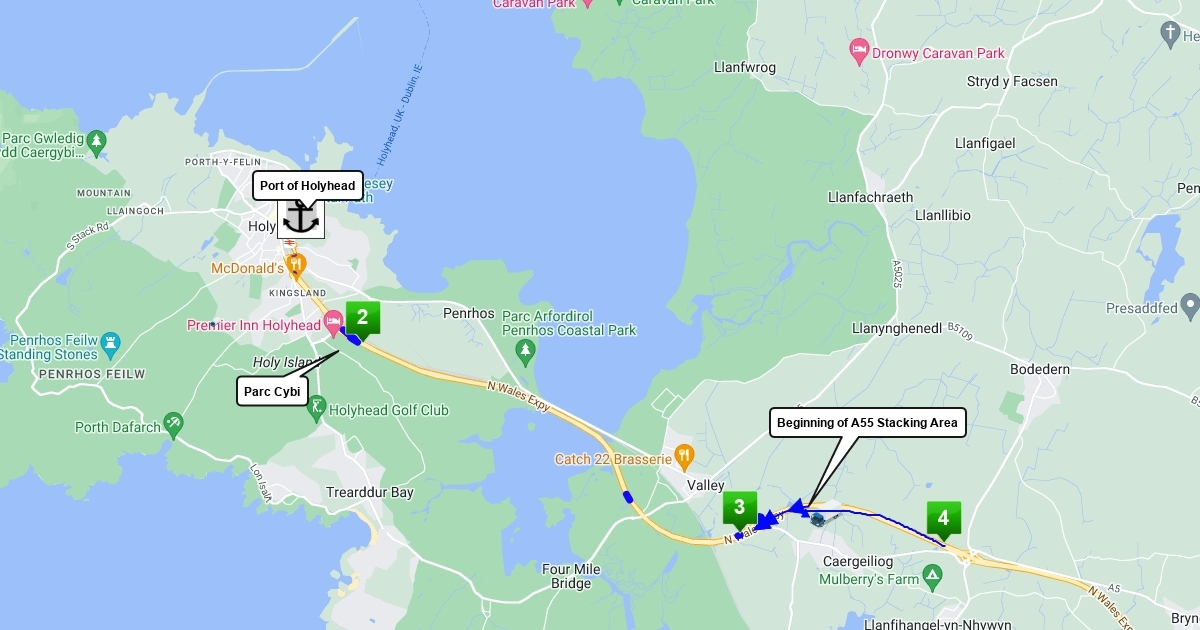The image size is (1200, 630).
Task: Click Mulberry's Farm campsite pin
Action: [932, 576]
